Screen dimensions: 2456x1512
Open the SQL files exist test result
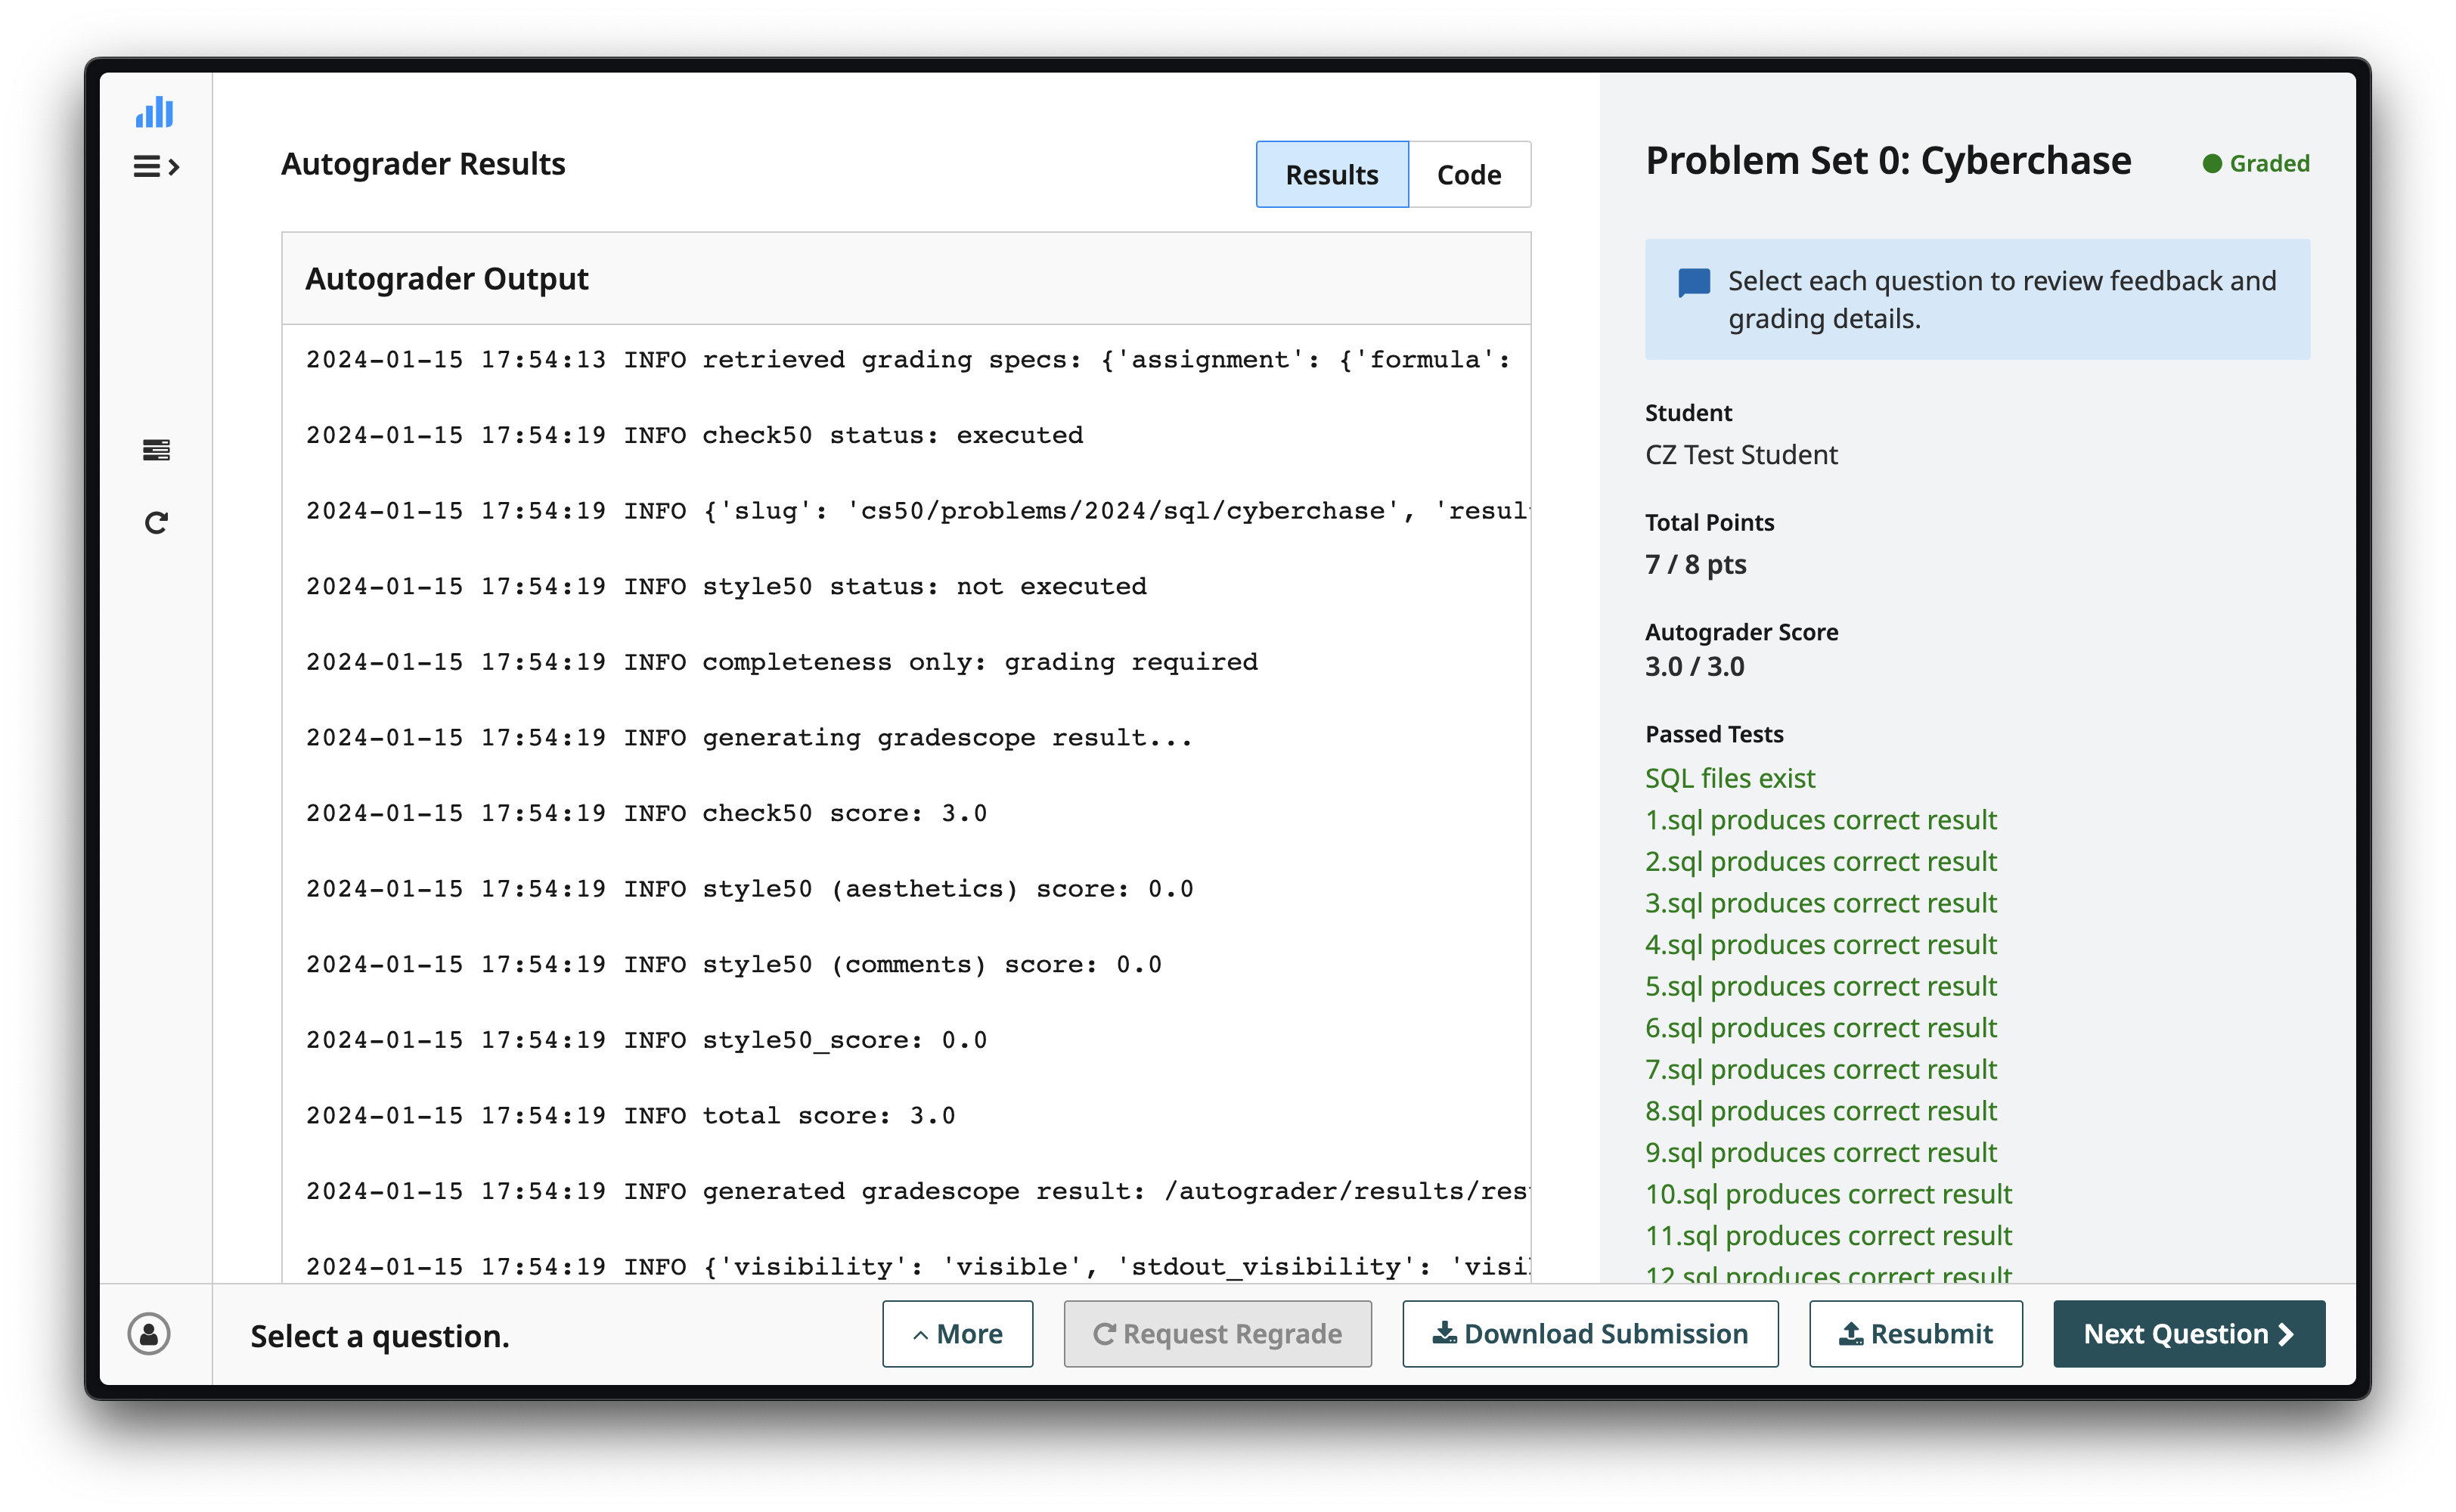(1729, 778)
